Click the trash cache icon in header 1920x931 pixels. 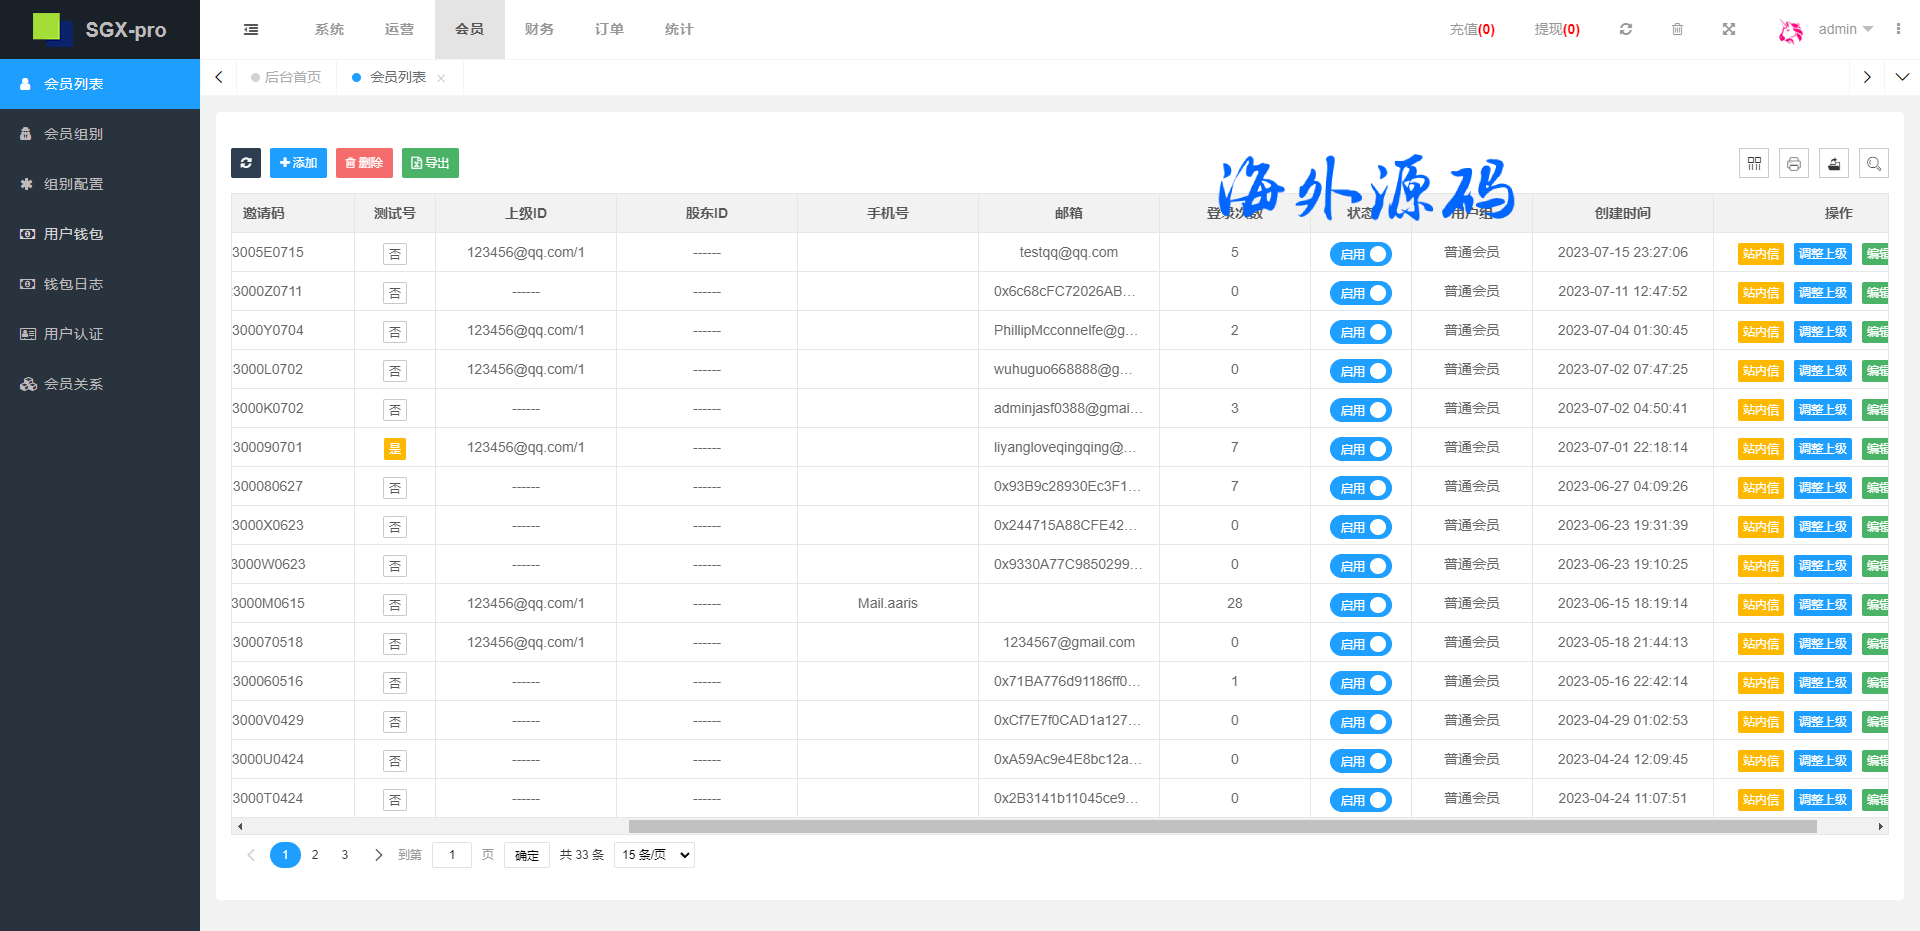click(1677, 30)
